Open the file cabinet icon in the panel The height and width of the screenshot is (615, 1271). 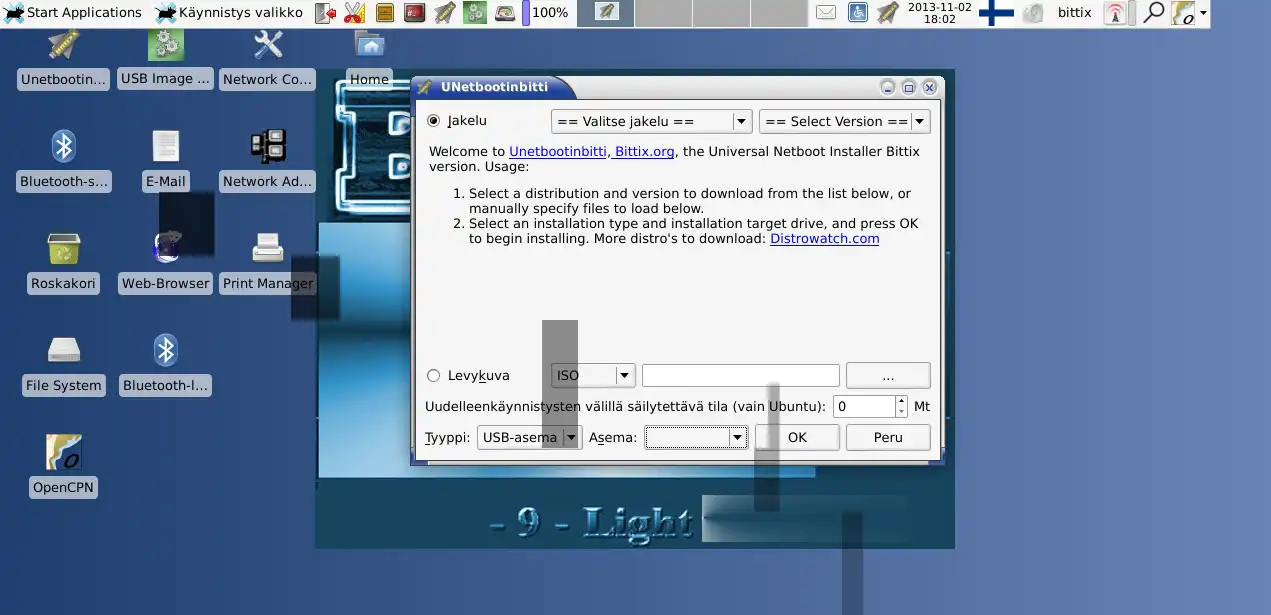(384, 13)
